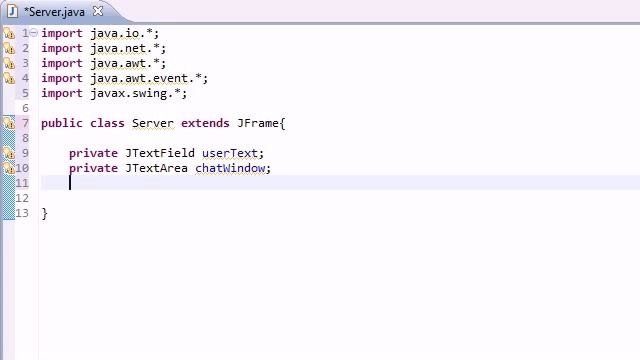Place cursor on 'java.net.*' import text
The height and width of the screenshot is (360, 640).
point(125,48)
